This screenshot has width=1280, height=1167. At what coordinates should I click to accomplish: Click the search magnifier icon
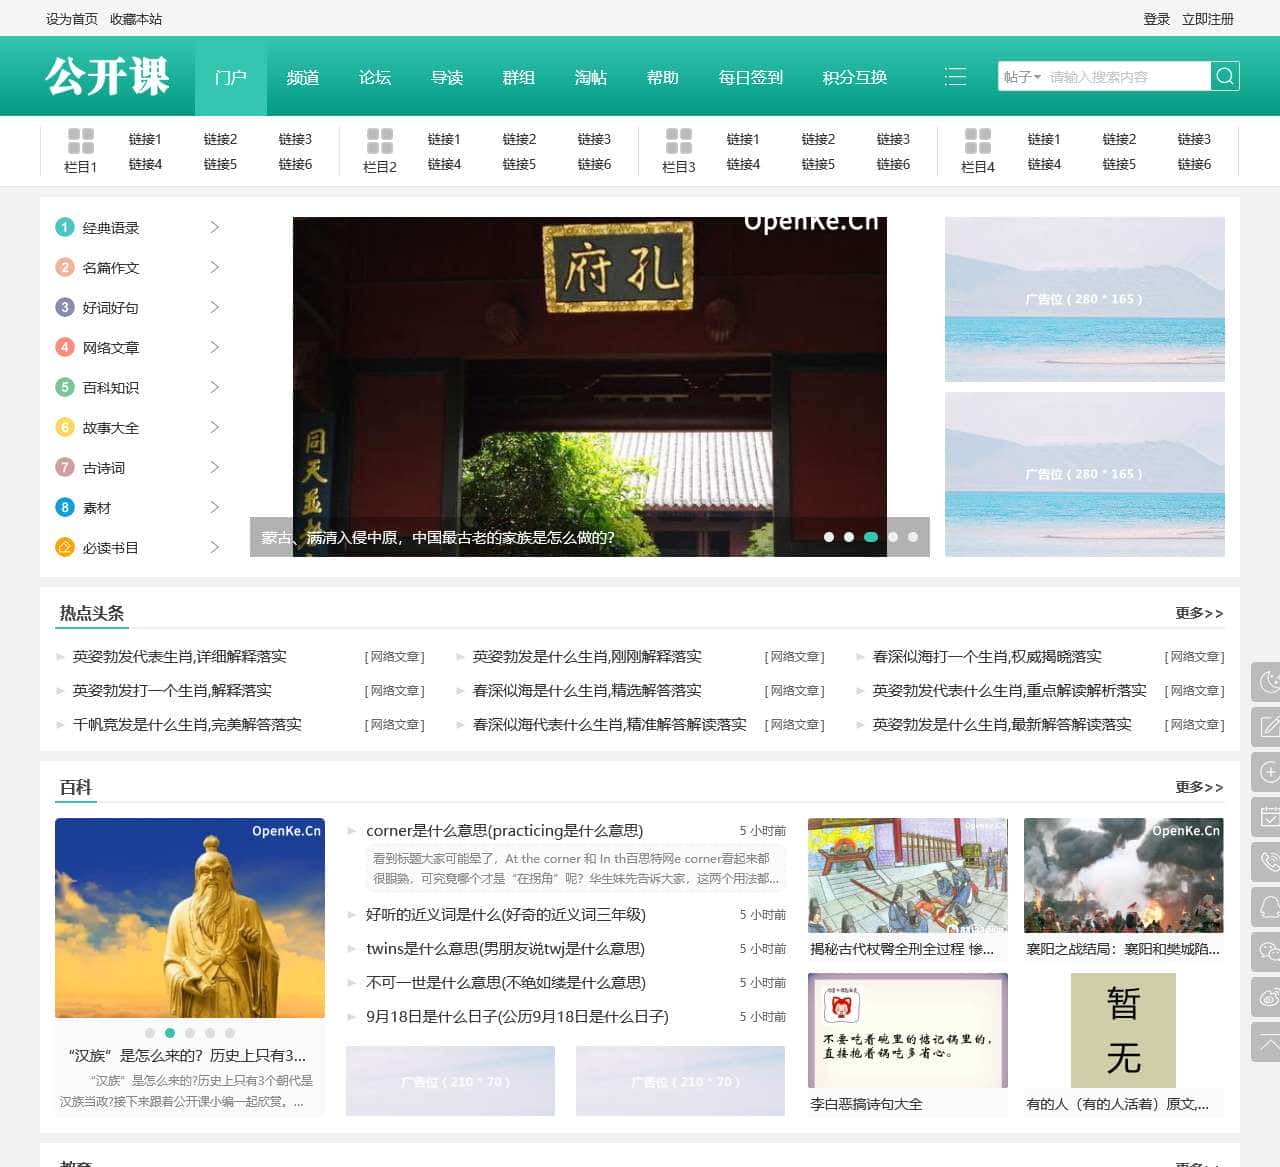click(1224, 75)
